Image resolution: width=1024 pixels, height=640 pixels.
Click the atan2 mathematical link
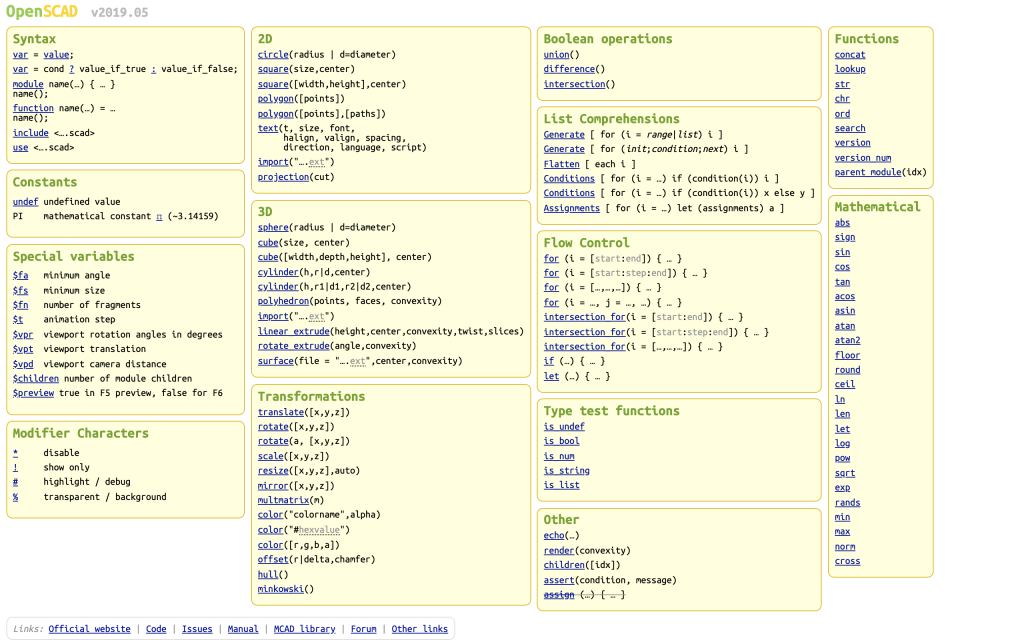click(848, 340)
